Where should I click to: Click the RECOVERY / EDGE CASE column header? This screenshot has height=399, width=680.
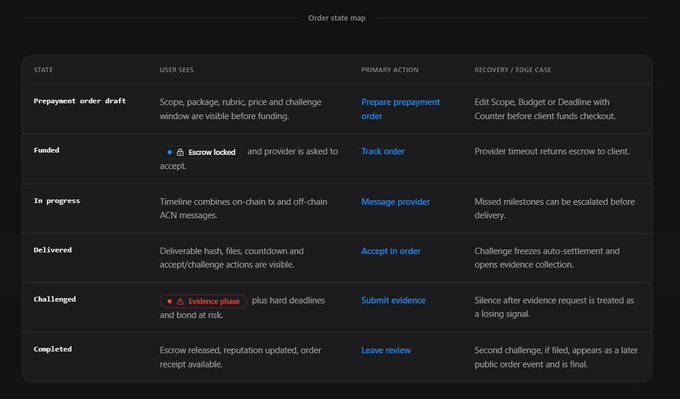point(513,70)
